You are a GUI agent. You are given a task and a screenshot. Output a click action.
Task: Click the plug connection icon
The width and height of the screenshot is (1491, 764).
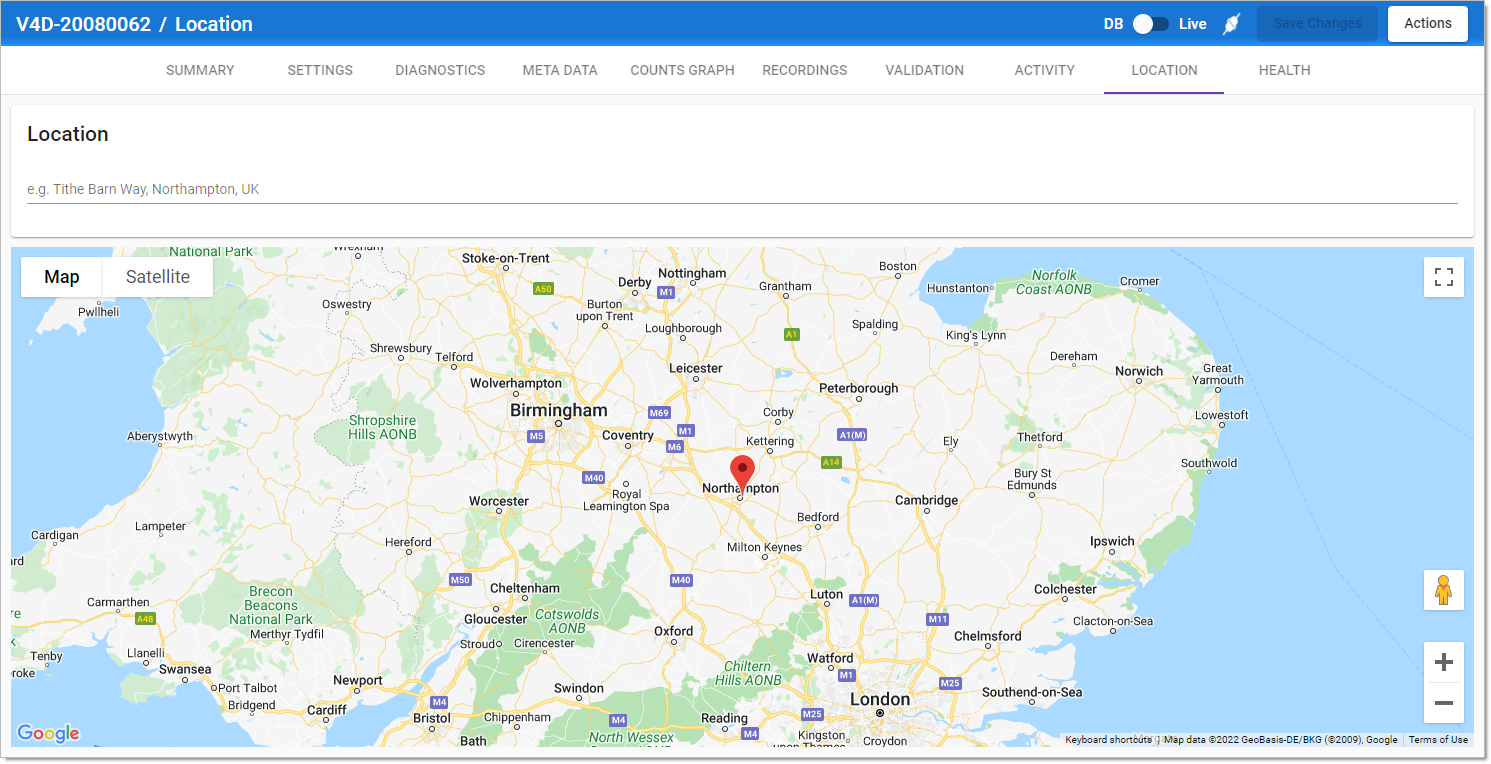pos(1232,24)
